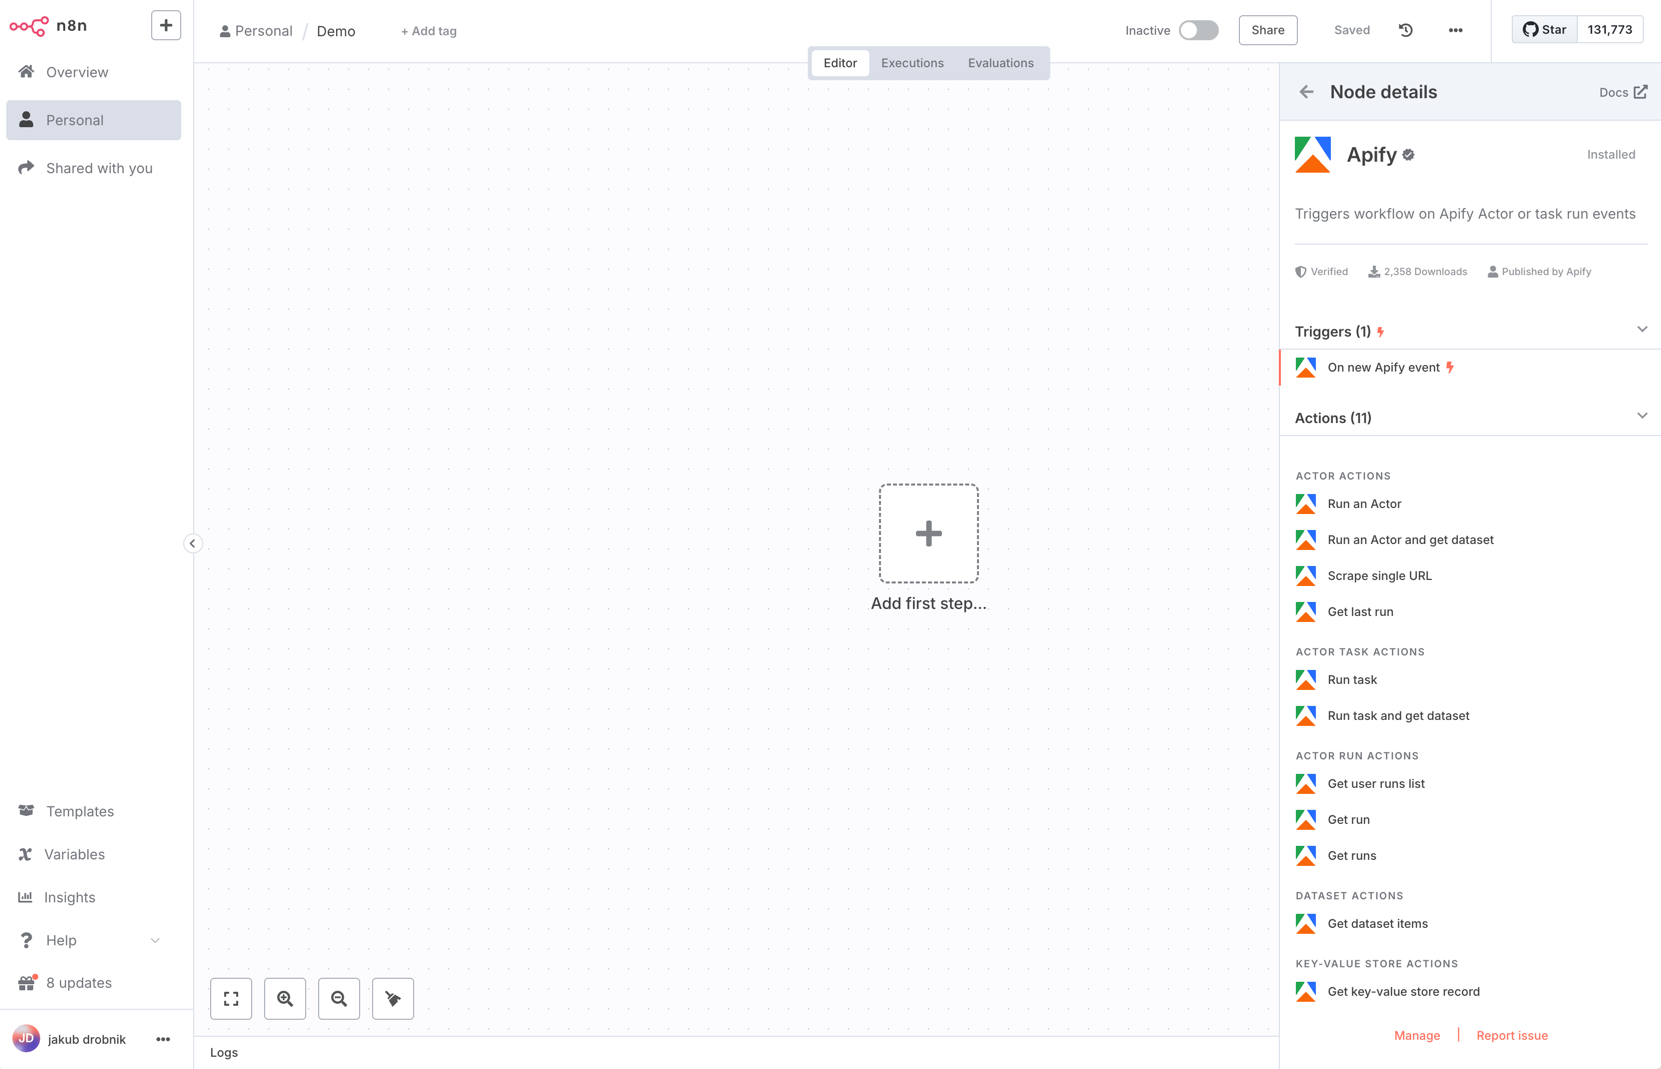Image resolution: width=1661 pixels, height=1069 pixels.
Task: Click the Add first step box
Action: (x=928, y=533)
